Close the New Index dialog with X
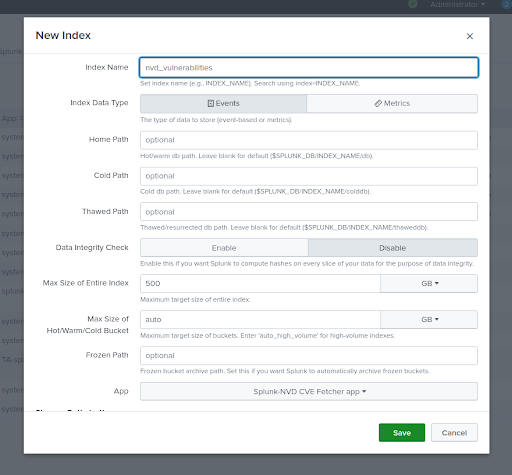512x475 pixels. [x=470, y=36]
